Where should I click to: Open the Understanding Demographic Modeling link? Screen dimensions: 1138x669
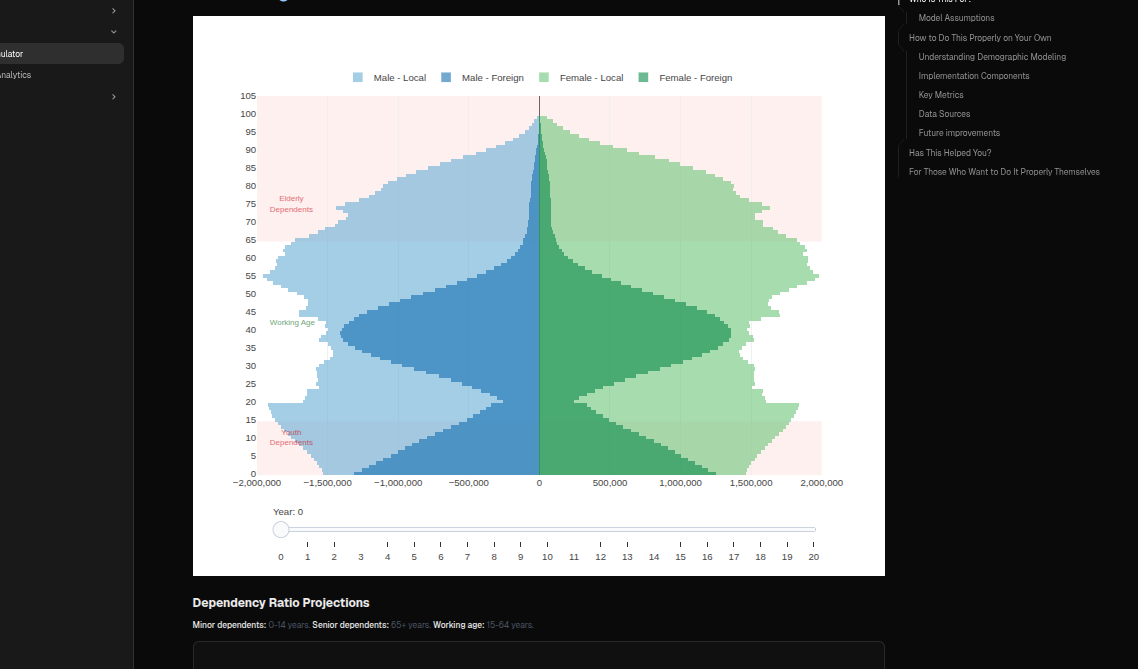(x=991, y=57)
